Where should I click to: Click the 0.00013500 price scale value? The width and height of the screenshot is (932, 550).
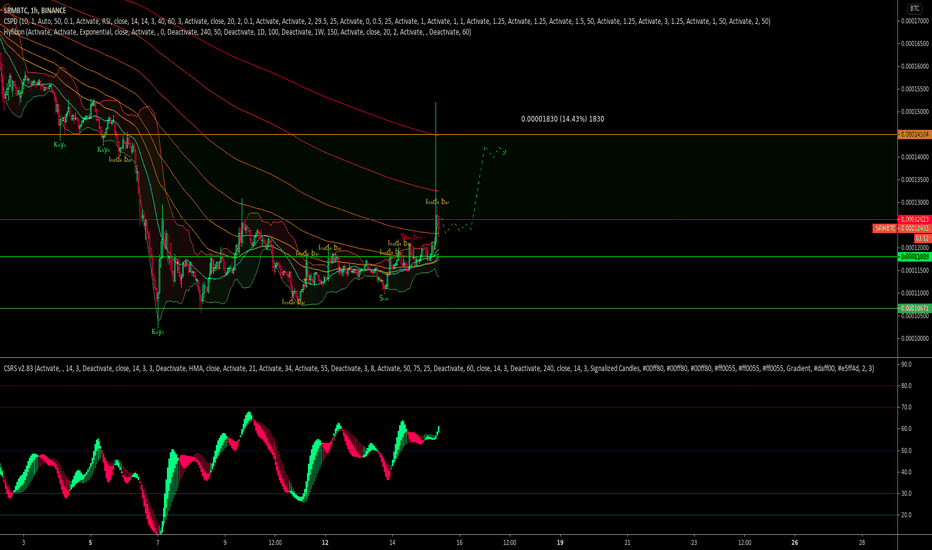[x=915, y=180]
